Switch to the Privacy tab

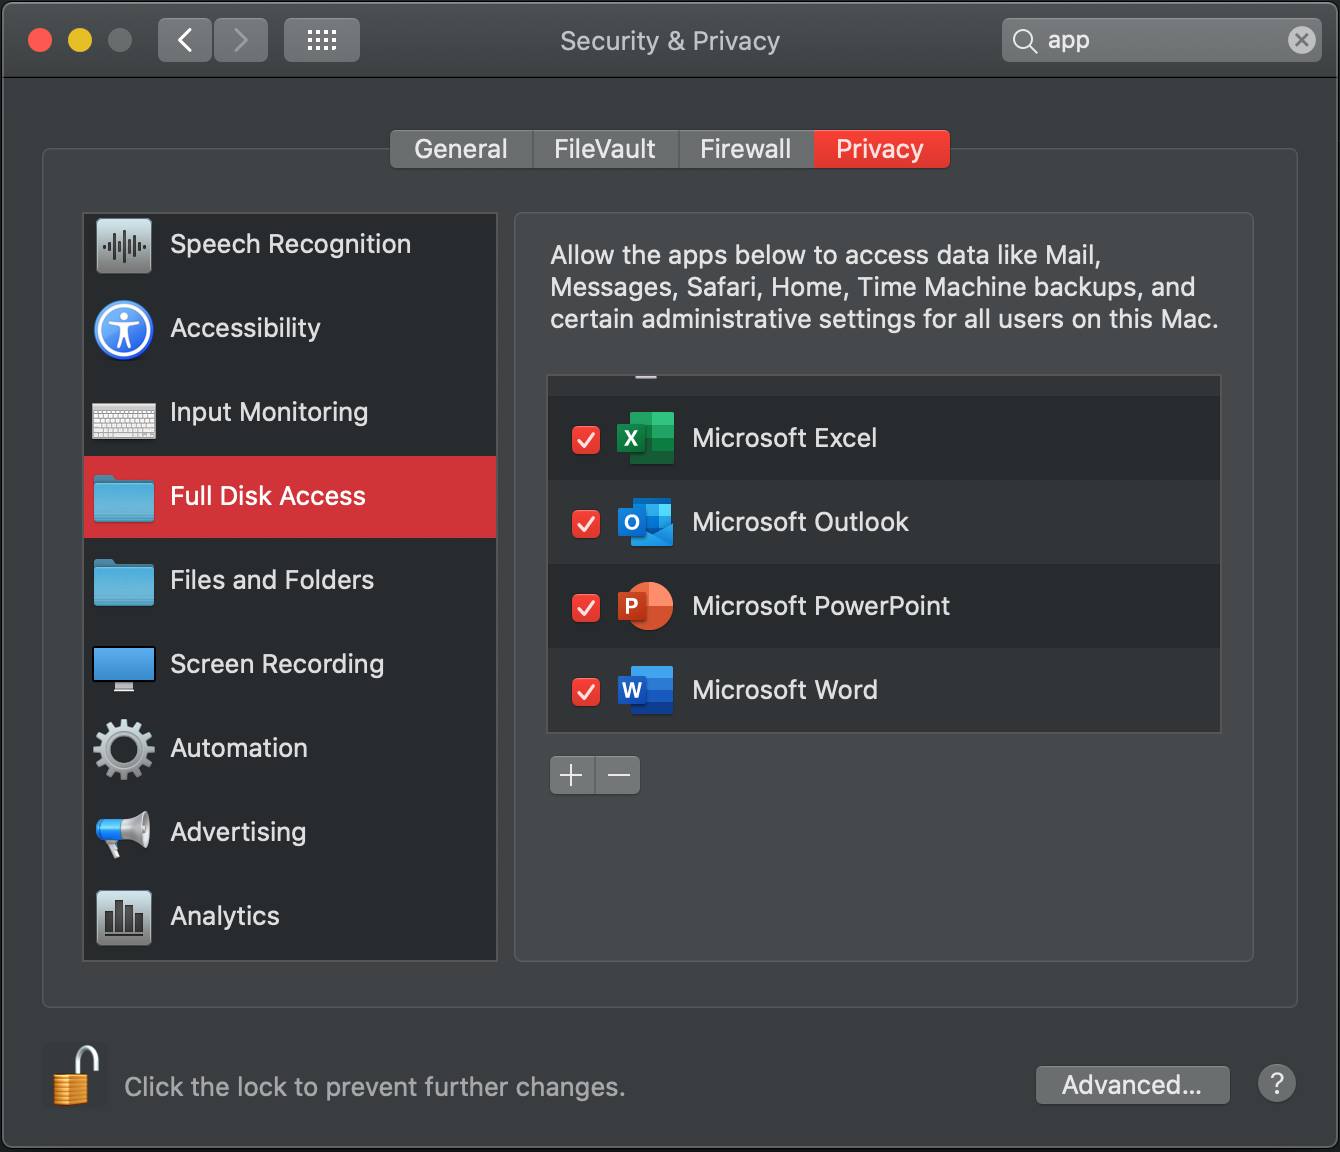pyautogui.click(x=880, y=148)
